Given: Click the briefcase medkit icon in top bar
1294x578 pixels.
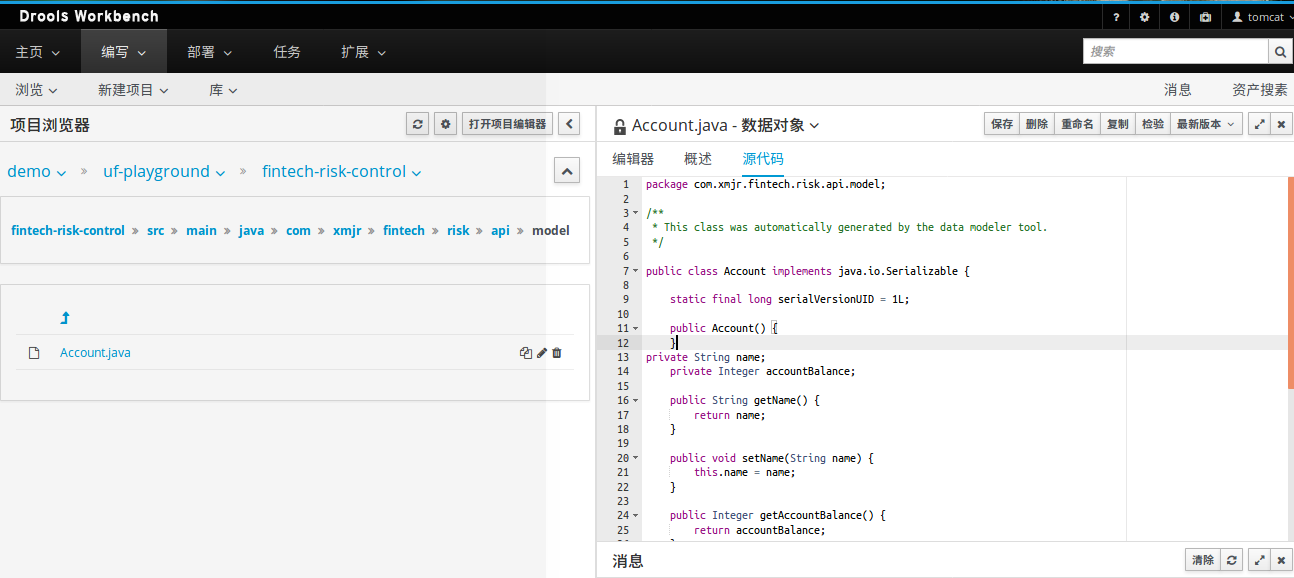Looking at the screenshot, I should tap(1205, 17).
